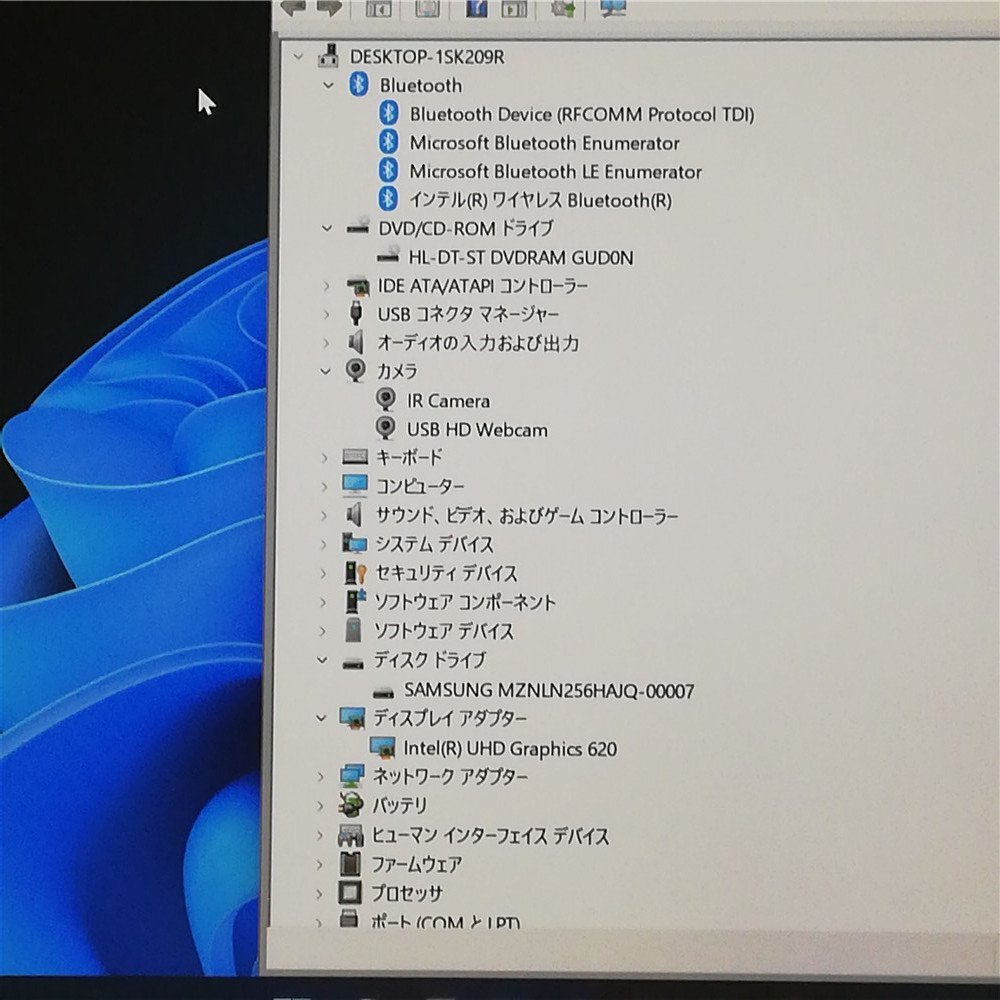Collapse the DVD/CD-ROM ドライブ category
Viewport: 1000px width, 1000px height.
click(x=327, y=228)
